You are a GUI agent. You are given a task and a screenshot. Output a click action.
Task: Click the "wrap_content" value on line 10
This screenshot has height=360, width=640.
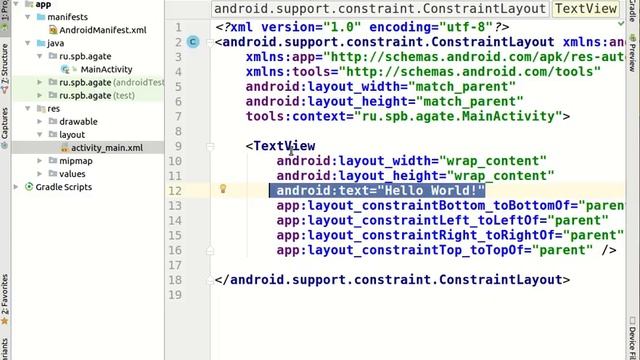tap(493, 161)
